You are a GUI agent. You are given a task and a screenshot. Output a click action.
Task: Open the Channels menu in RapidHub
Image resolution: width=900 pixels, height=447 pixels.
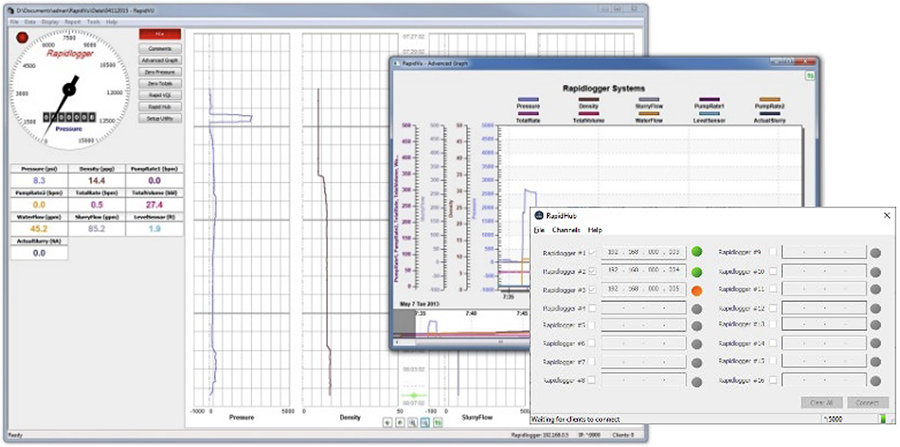[566, 230]
